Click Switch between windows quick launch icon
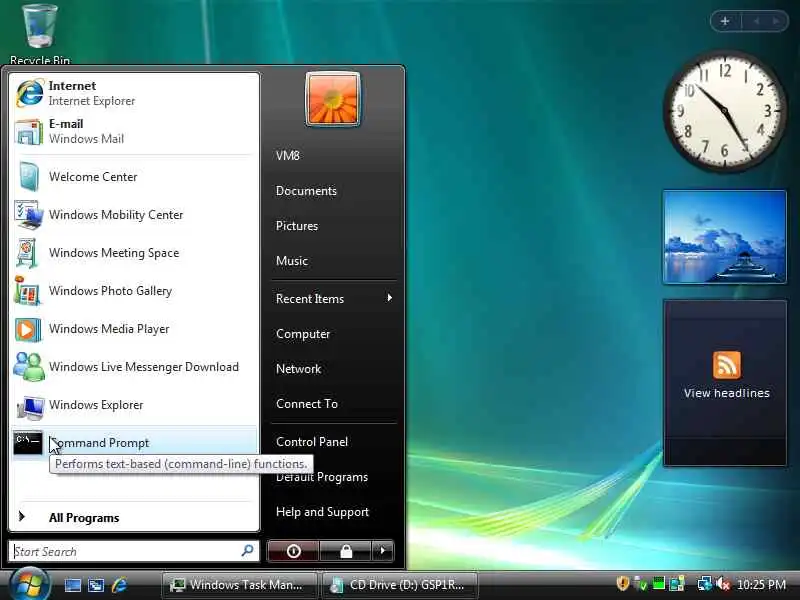This screenshot has width=800, height=600. [96, 585]
